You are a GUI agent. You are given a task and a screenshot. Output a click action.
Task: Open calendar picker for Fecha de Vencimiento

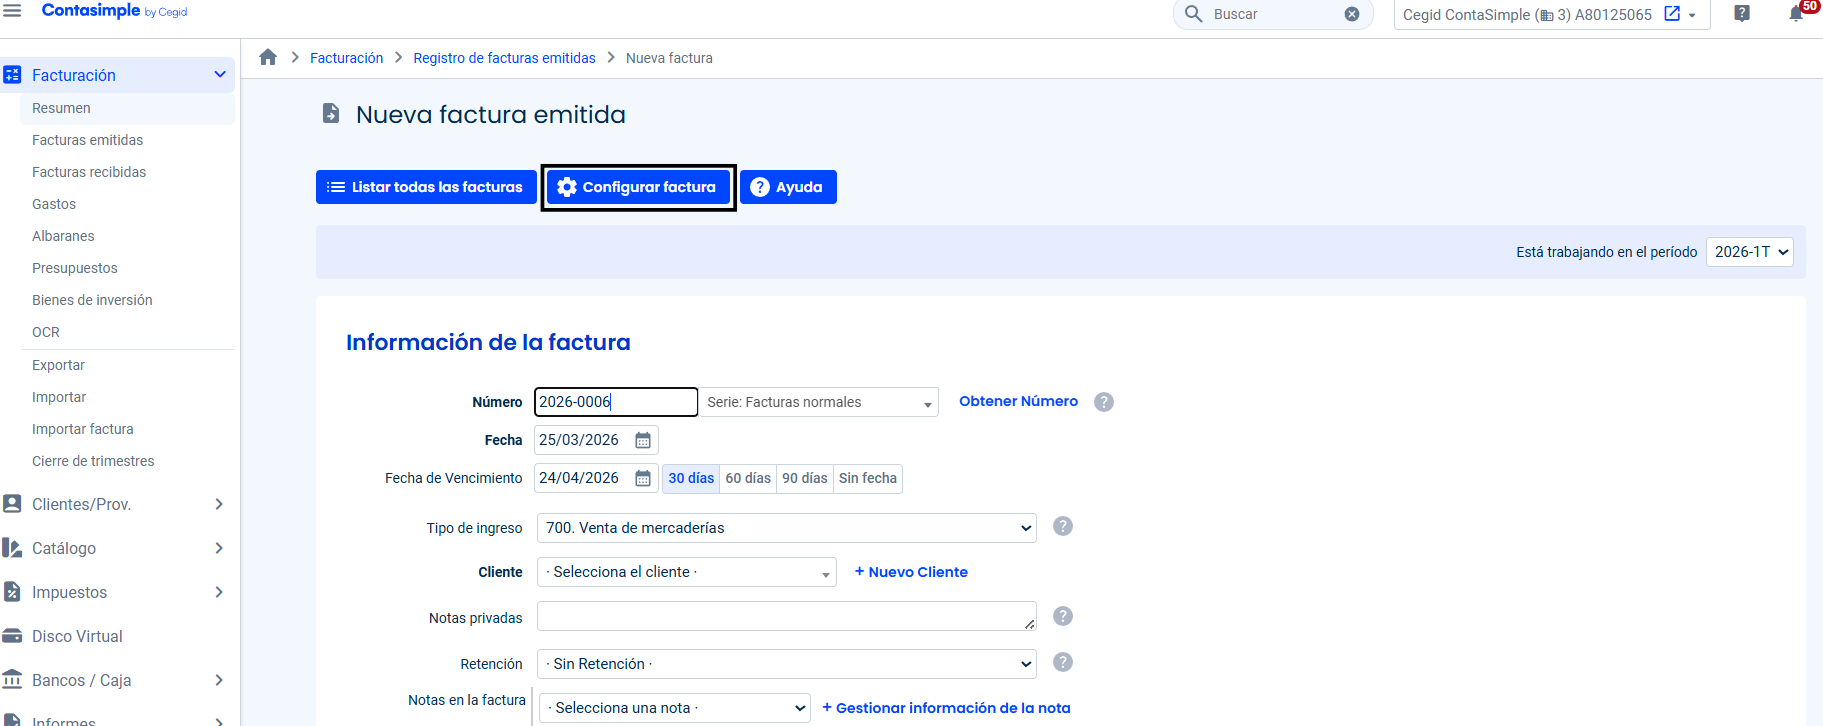click(x=643, y=479)
